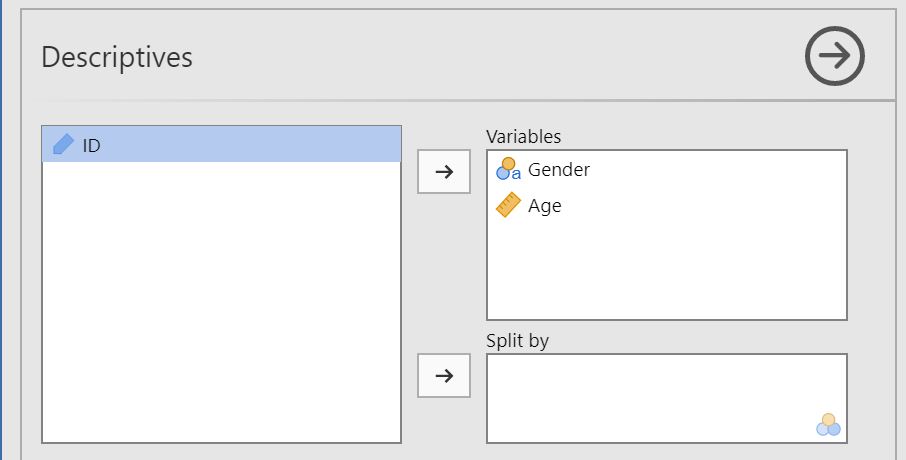Screen dimensions: 906x460
Task: Click blank header space right of Descriptives title
Action: (500, 57)
